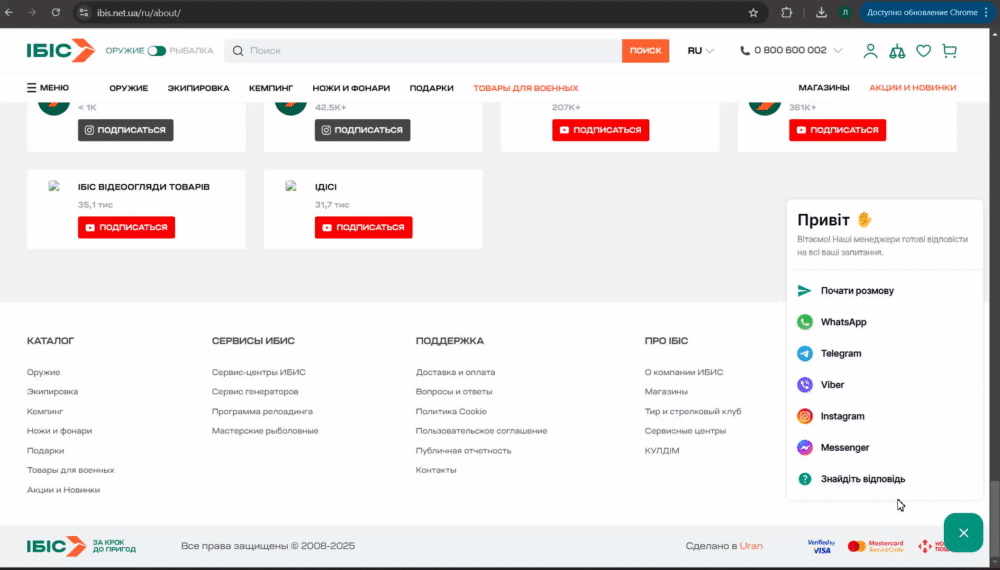
Task: Bookmark this page with star icon
Action: click(x=753, y=13)
